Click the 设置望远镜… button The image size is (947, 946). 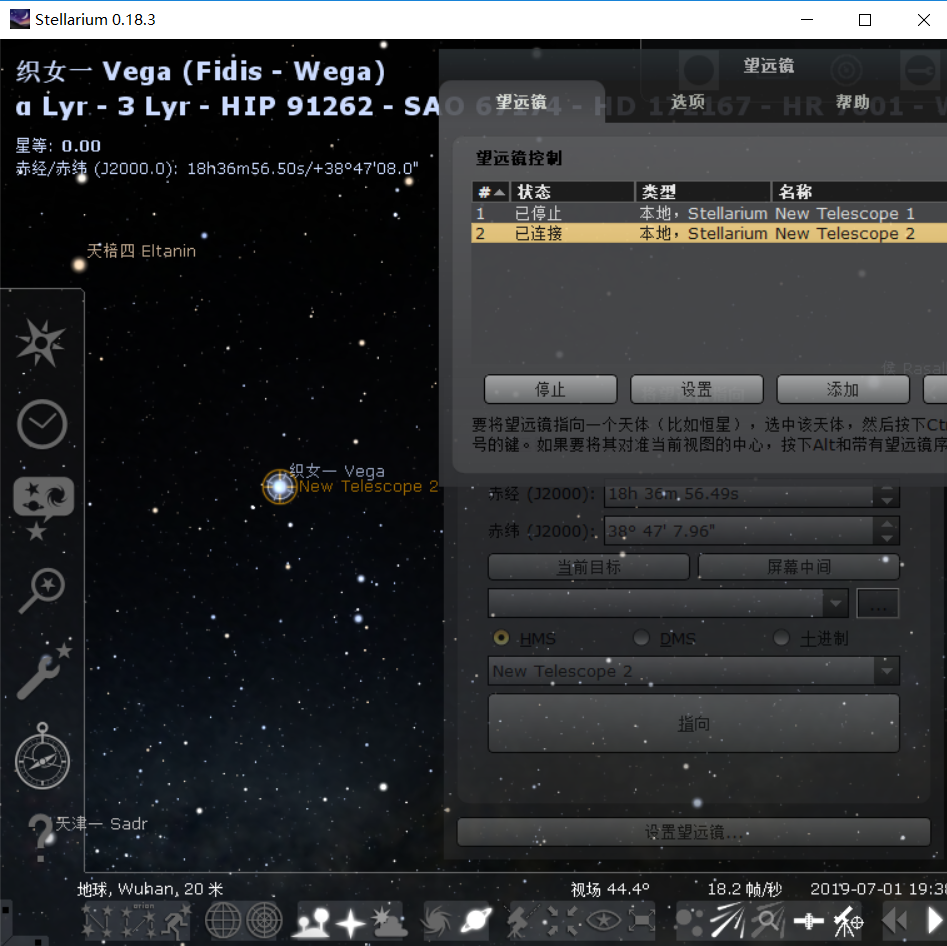pos(693,832)
